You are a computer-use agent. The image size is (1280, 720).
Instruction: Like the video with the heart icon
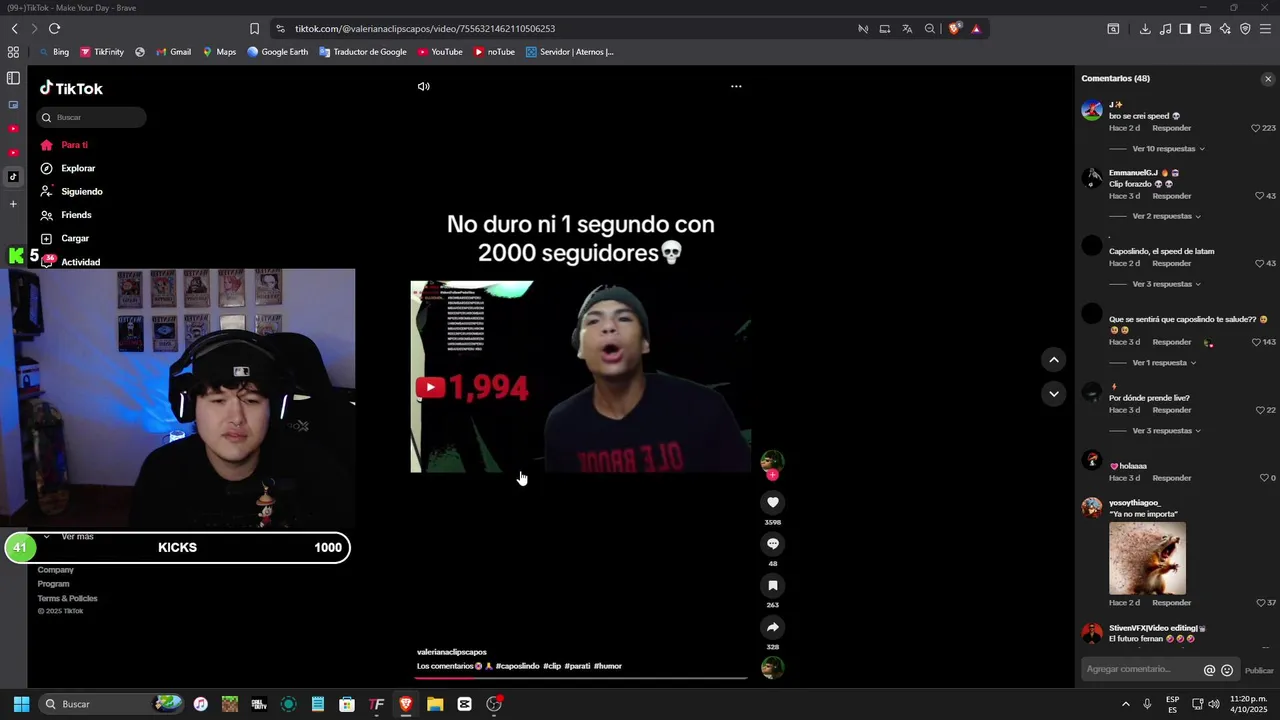[x=772, y=502]
